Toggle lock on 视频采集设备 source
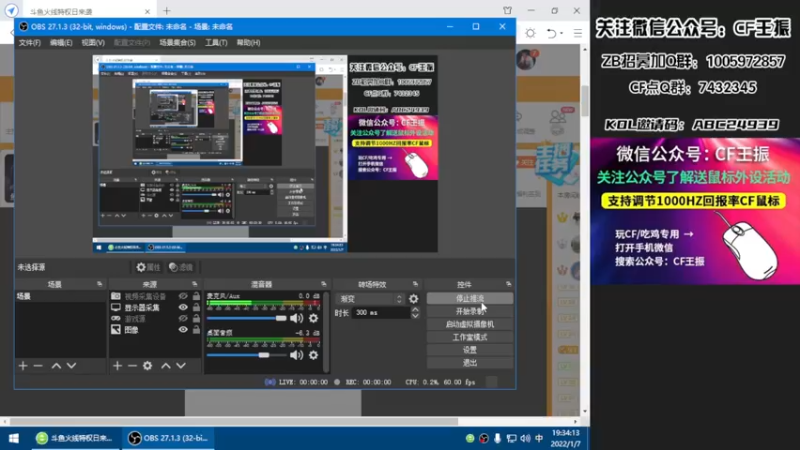Viewport: 800px width, 450px height. click(196, 296)
